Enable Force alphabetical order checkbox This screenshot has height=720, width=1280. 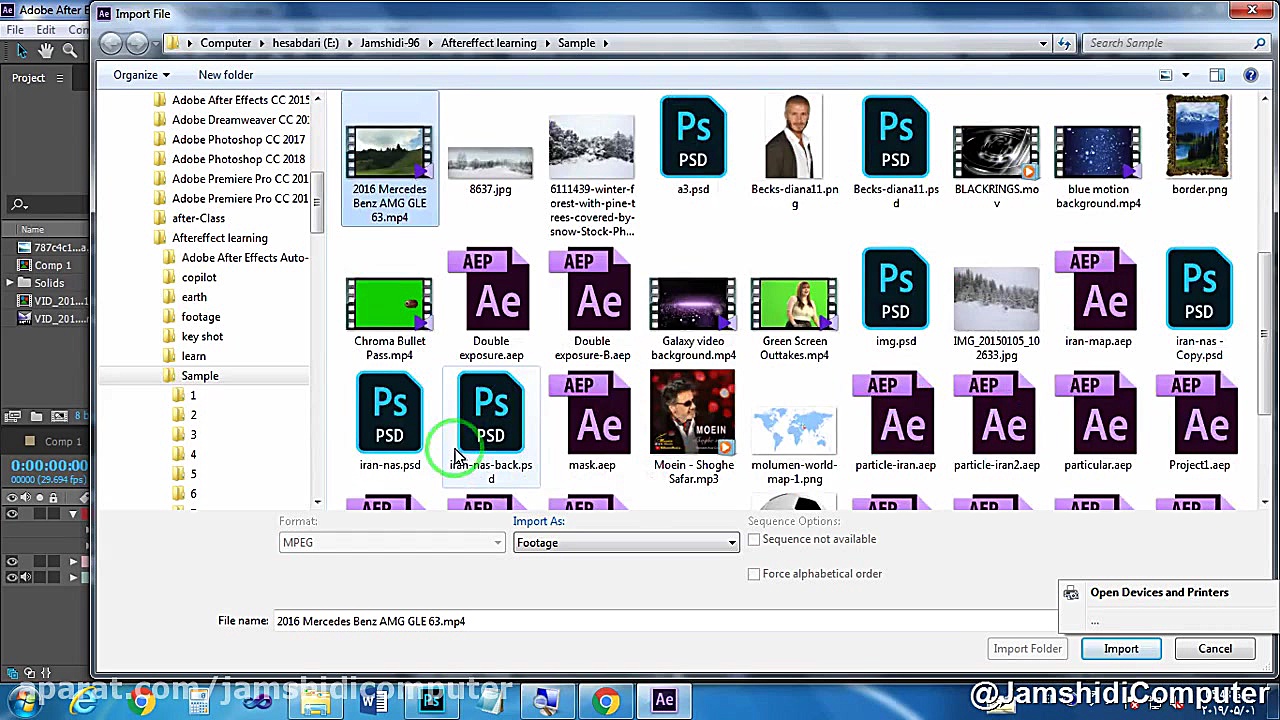754,574
